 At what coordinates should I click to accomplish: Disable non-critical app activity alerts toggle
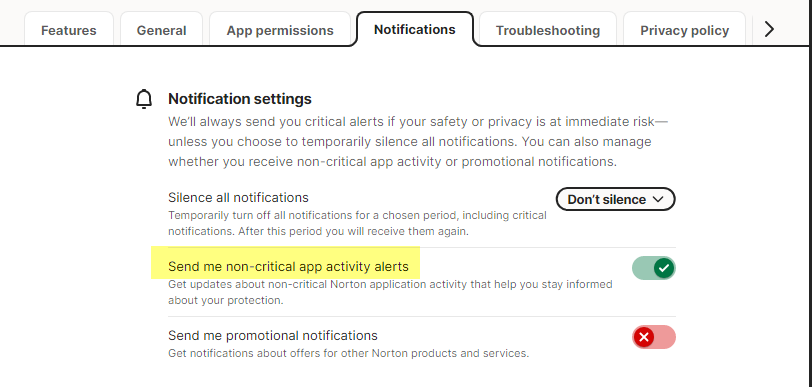(654, 268)
